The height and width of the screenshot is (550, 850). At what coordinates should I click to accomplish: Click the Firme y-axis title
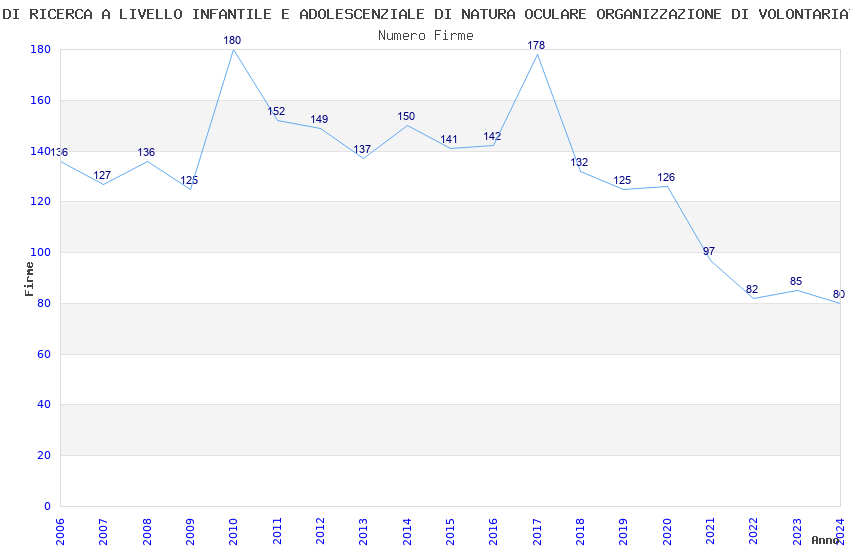tap(29, 279)
